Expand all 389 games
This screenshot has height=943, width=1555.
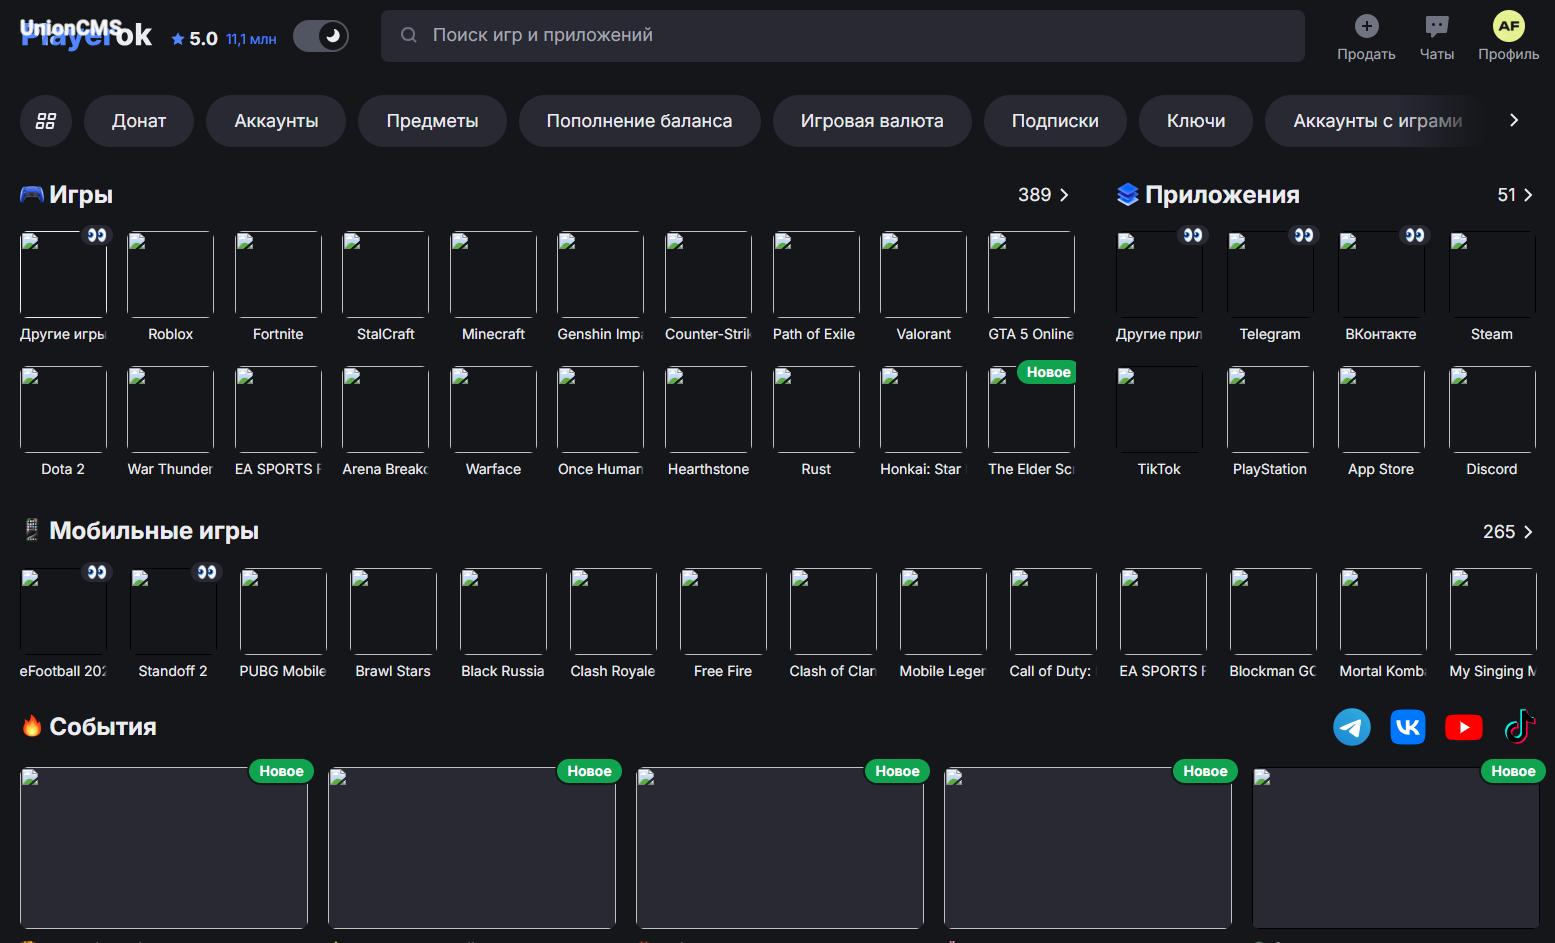pos(1044,195)
